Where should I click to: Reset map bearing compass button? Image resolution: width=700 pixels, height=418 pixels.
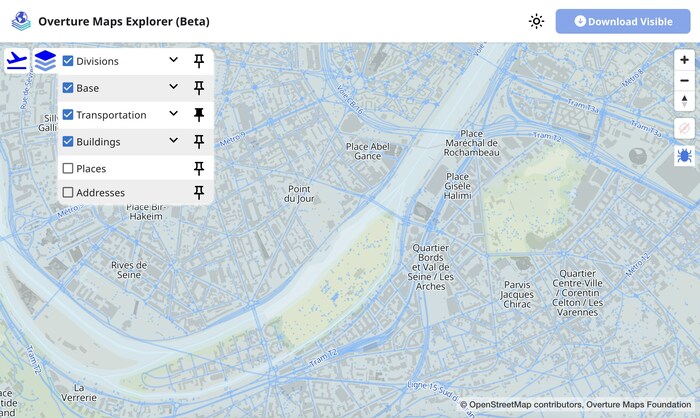click(x=684, y=101)
